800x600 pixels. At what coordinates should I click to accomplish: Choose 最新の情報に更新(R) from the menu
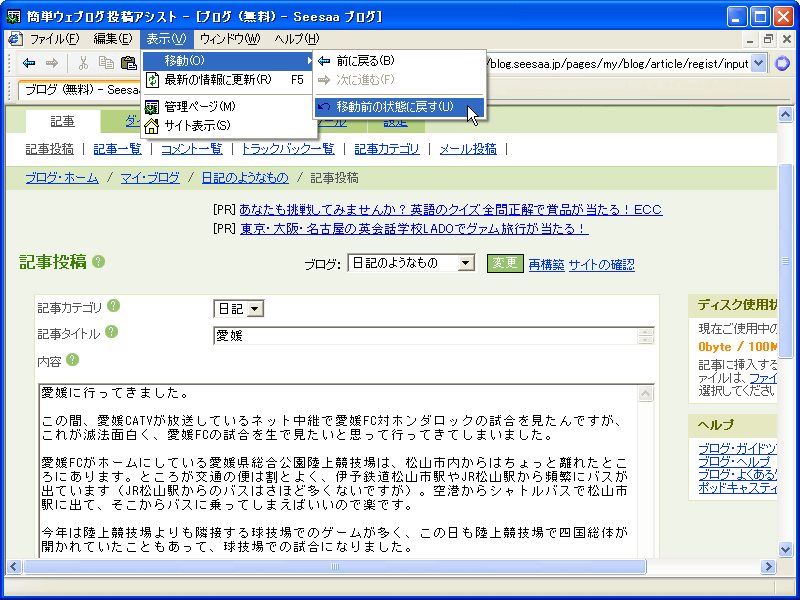pyautogui.click(x=228, y=80)
